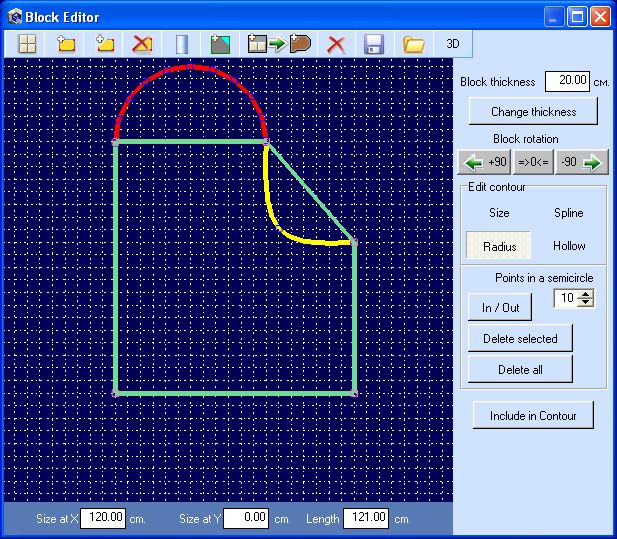This screenshot has width=617, height=539.
Task: Click the Delete all button
Action: [x=520, y=369]
